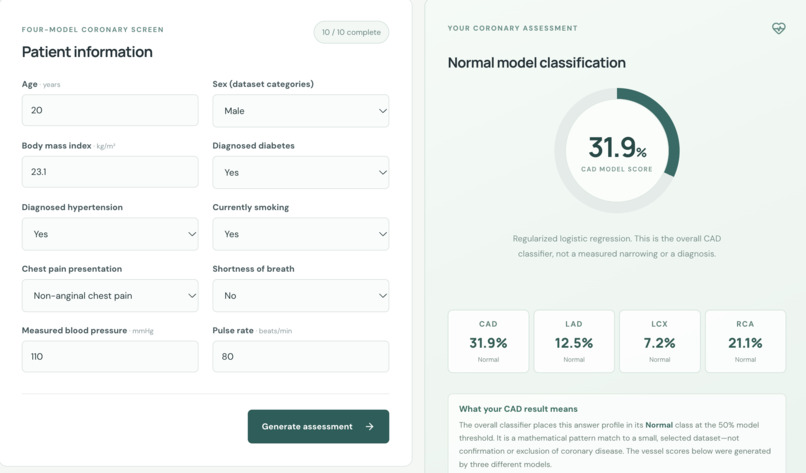Open the Shortness of breath dropdown

(x=301, y=296)
